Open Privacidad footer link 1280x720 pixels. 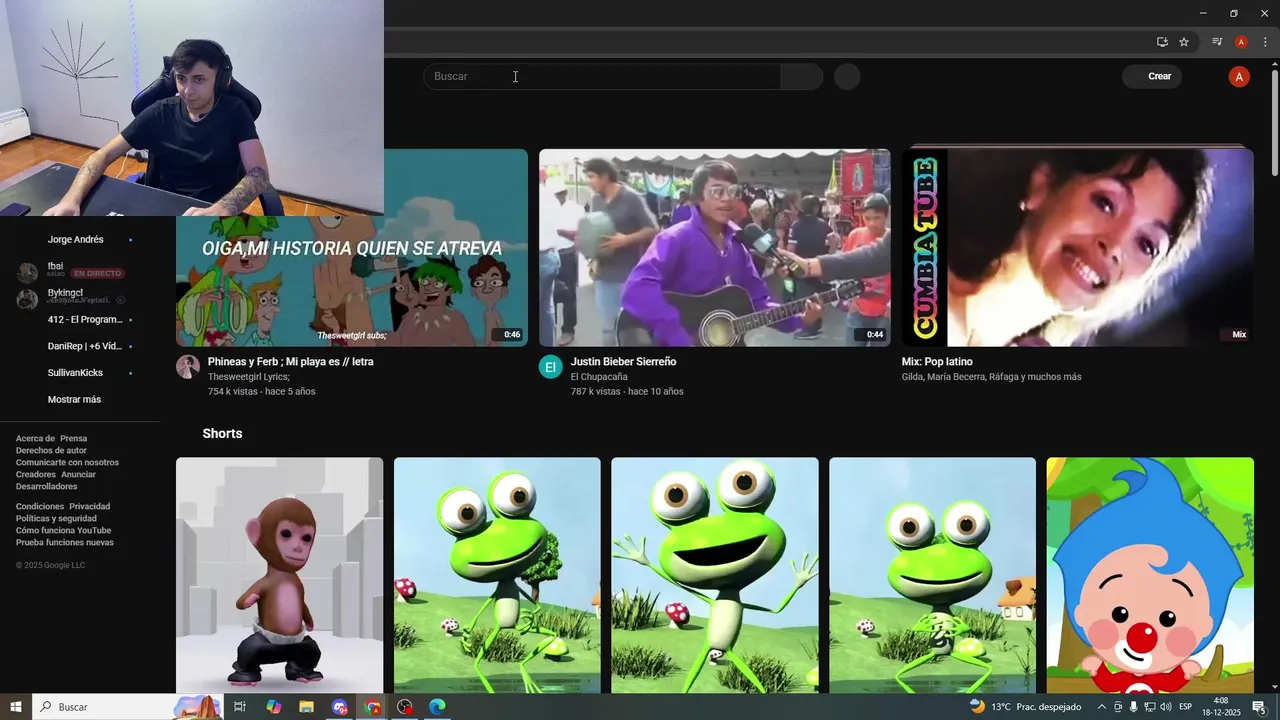(89, 506)
